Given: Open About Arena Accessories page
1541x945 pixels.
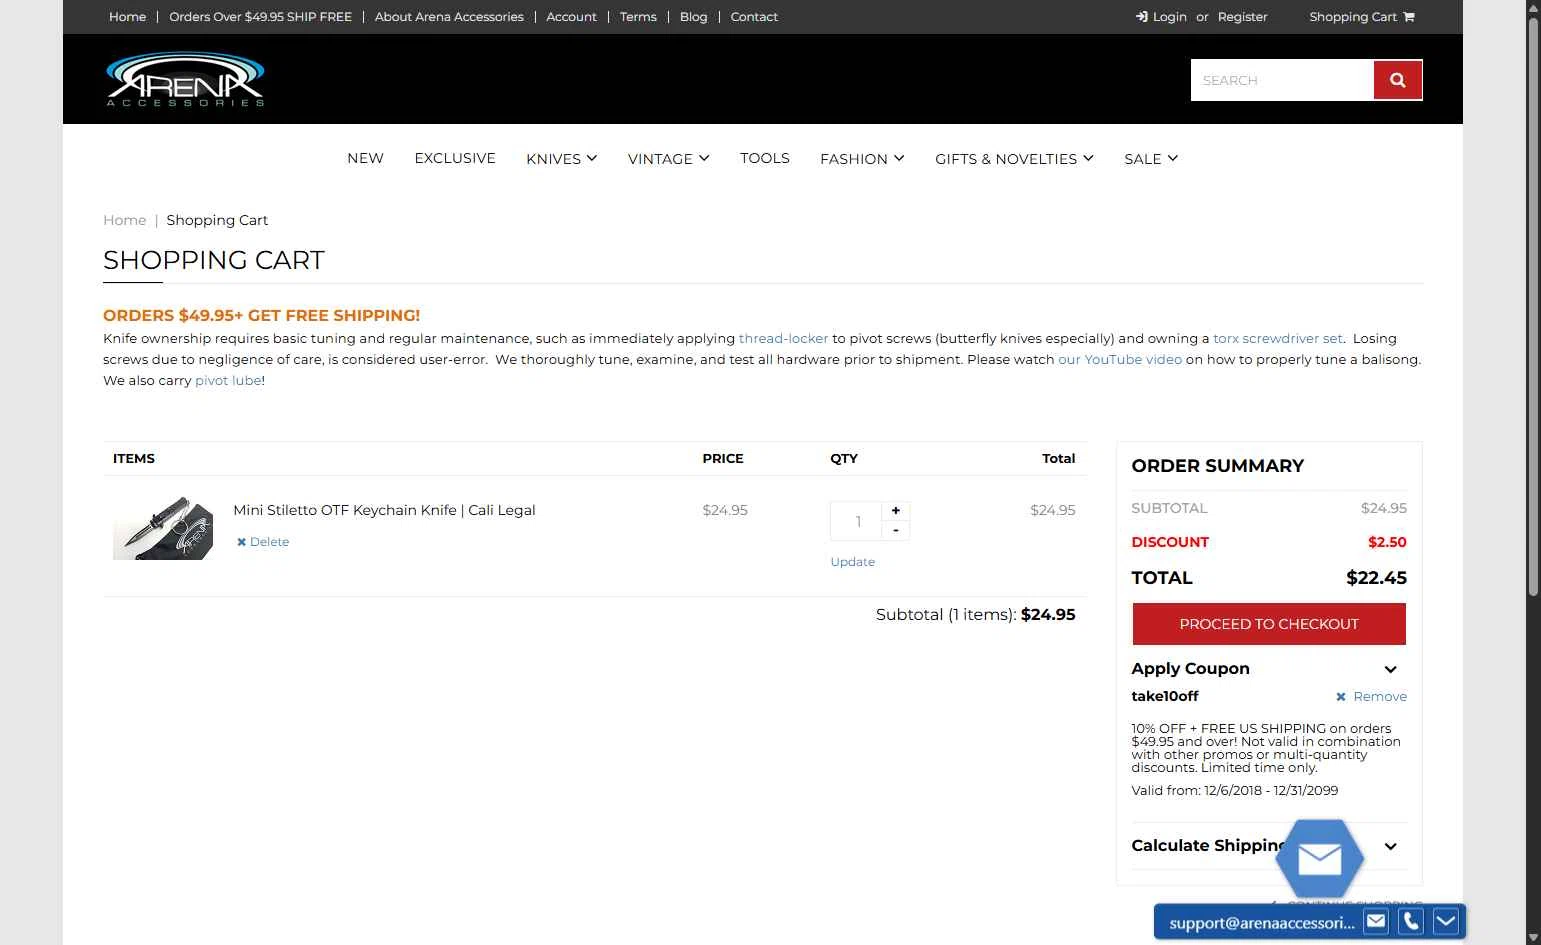Looking at the screenshot, I should (x=449, y=17).
